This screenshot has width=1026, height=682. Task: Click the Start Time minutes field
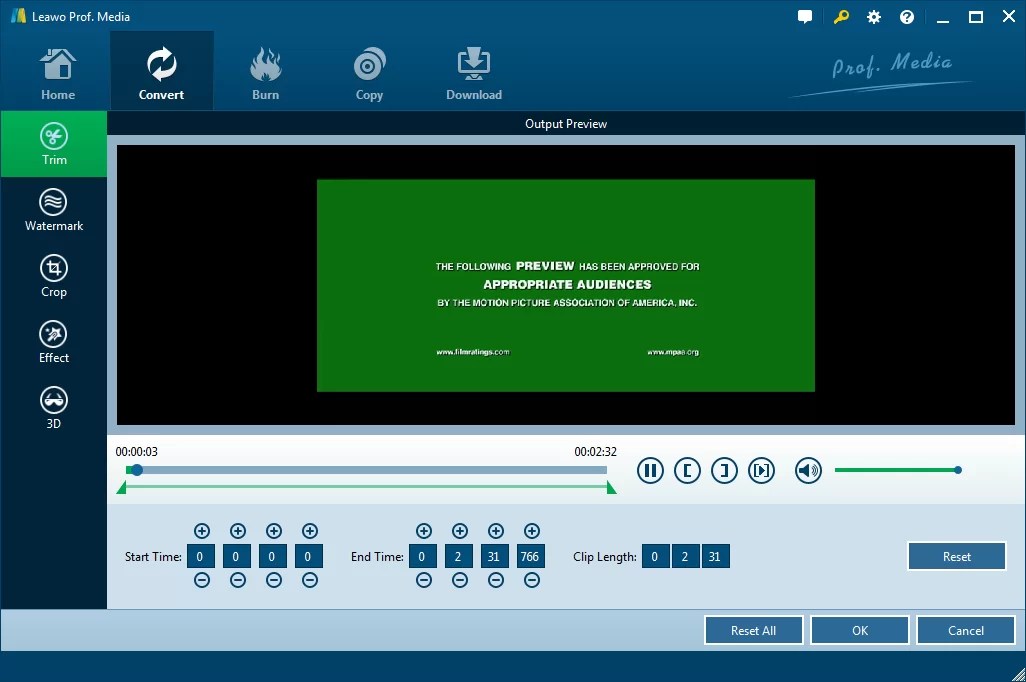coord(237,556)
